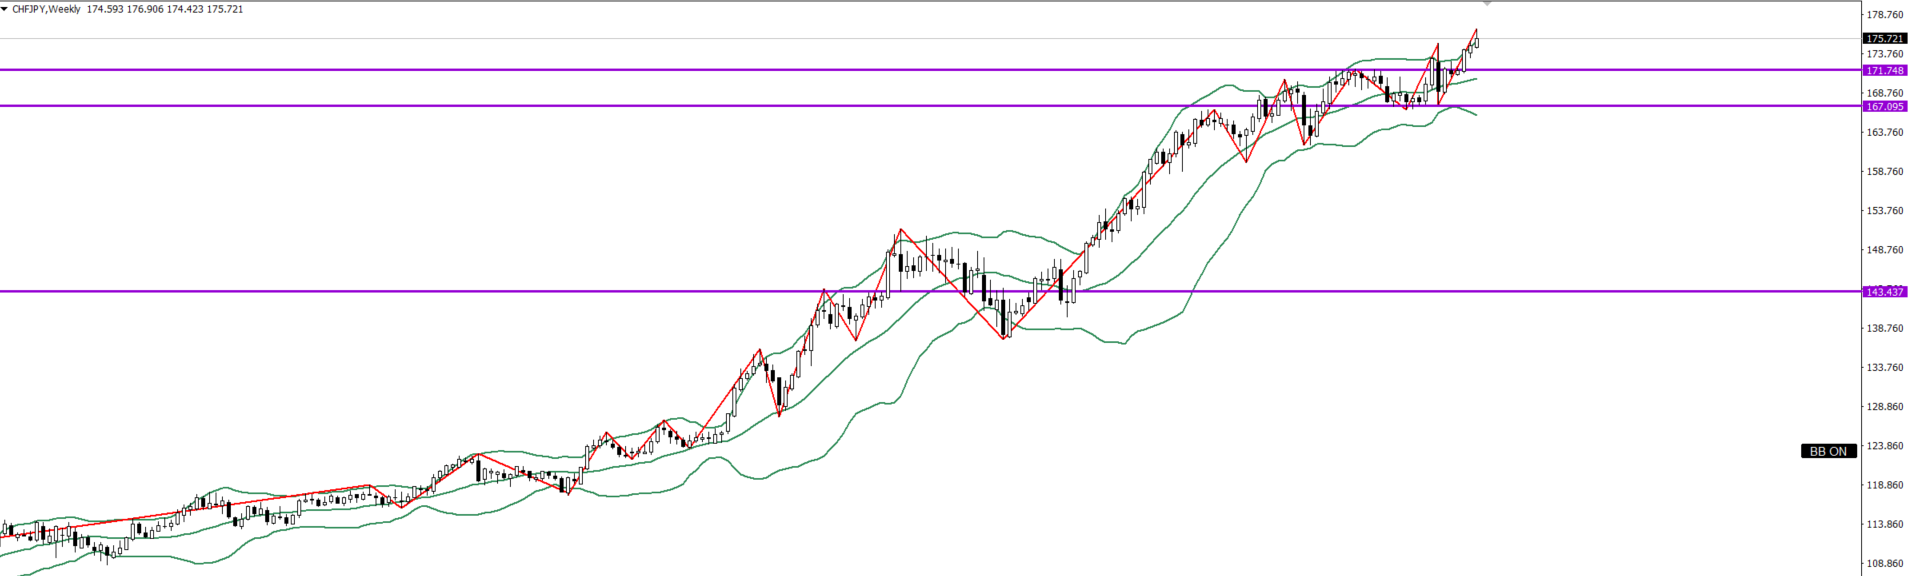Click the latest candlestick at chart's right edge
Image resolution: width=1912 pixels, height=576 pixels.
click(x=1477, y=42)
